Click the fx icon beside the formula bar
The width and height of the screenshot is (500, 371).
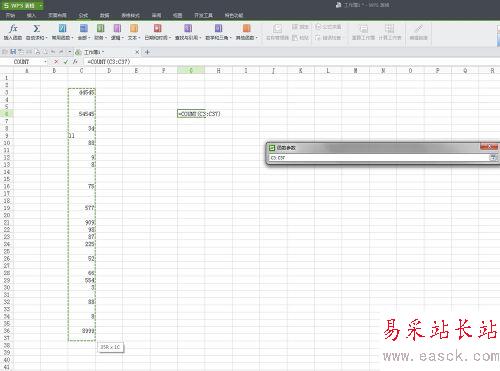[75, 62]
